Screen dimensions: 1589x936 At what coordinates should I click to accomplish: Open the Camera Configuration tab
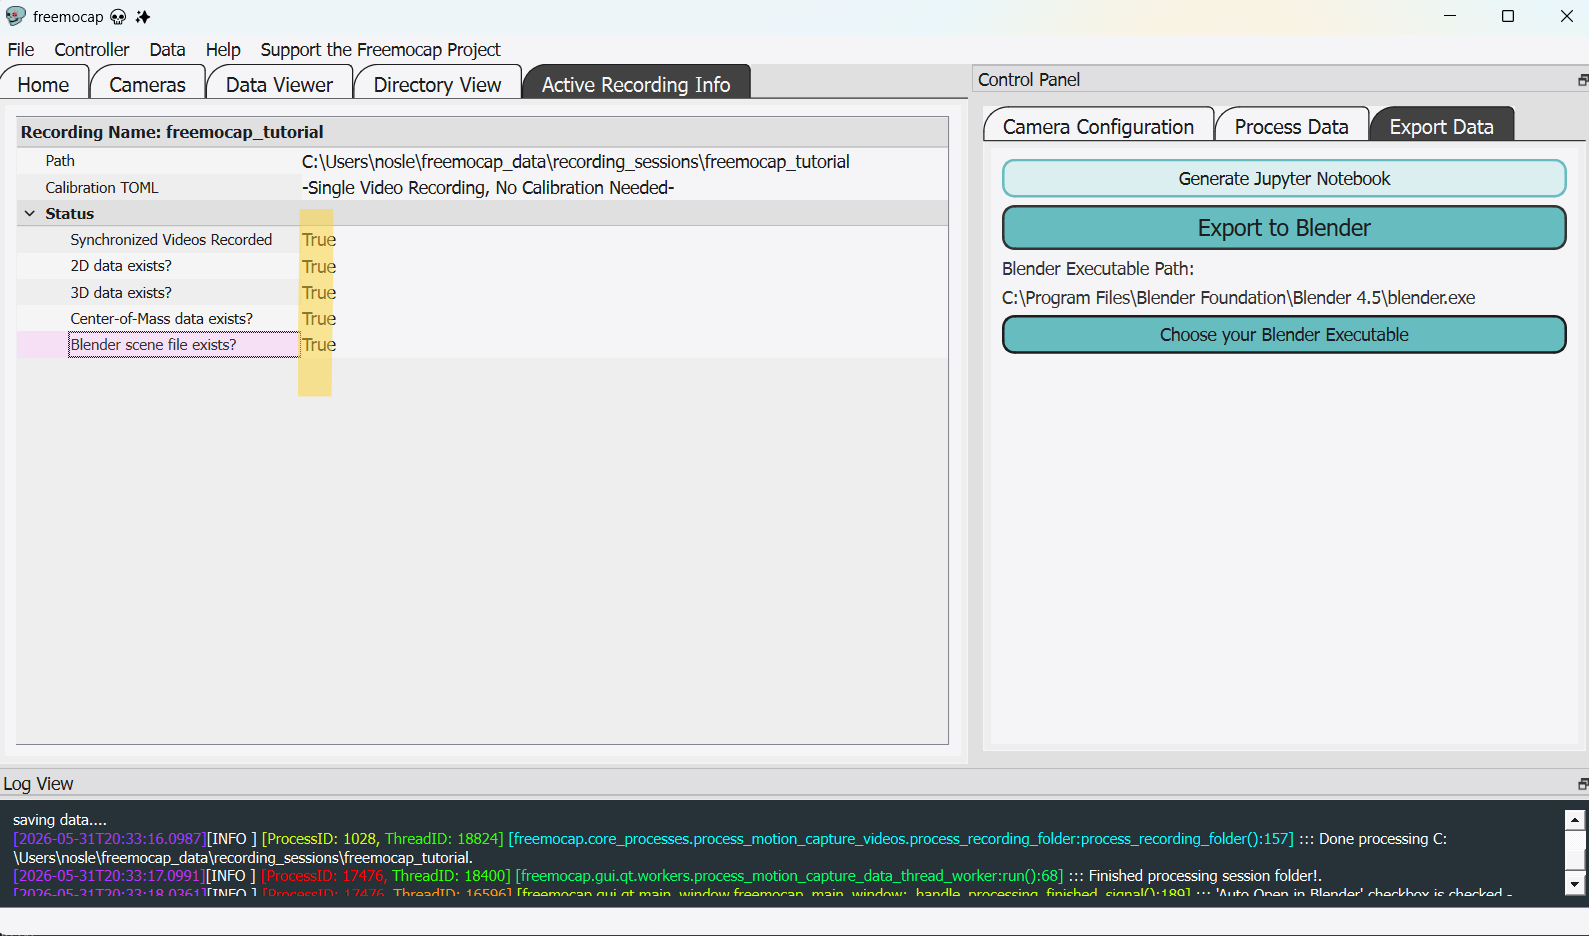coord(1098,127)
